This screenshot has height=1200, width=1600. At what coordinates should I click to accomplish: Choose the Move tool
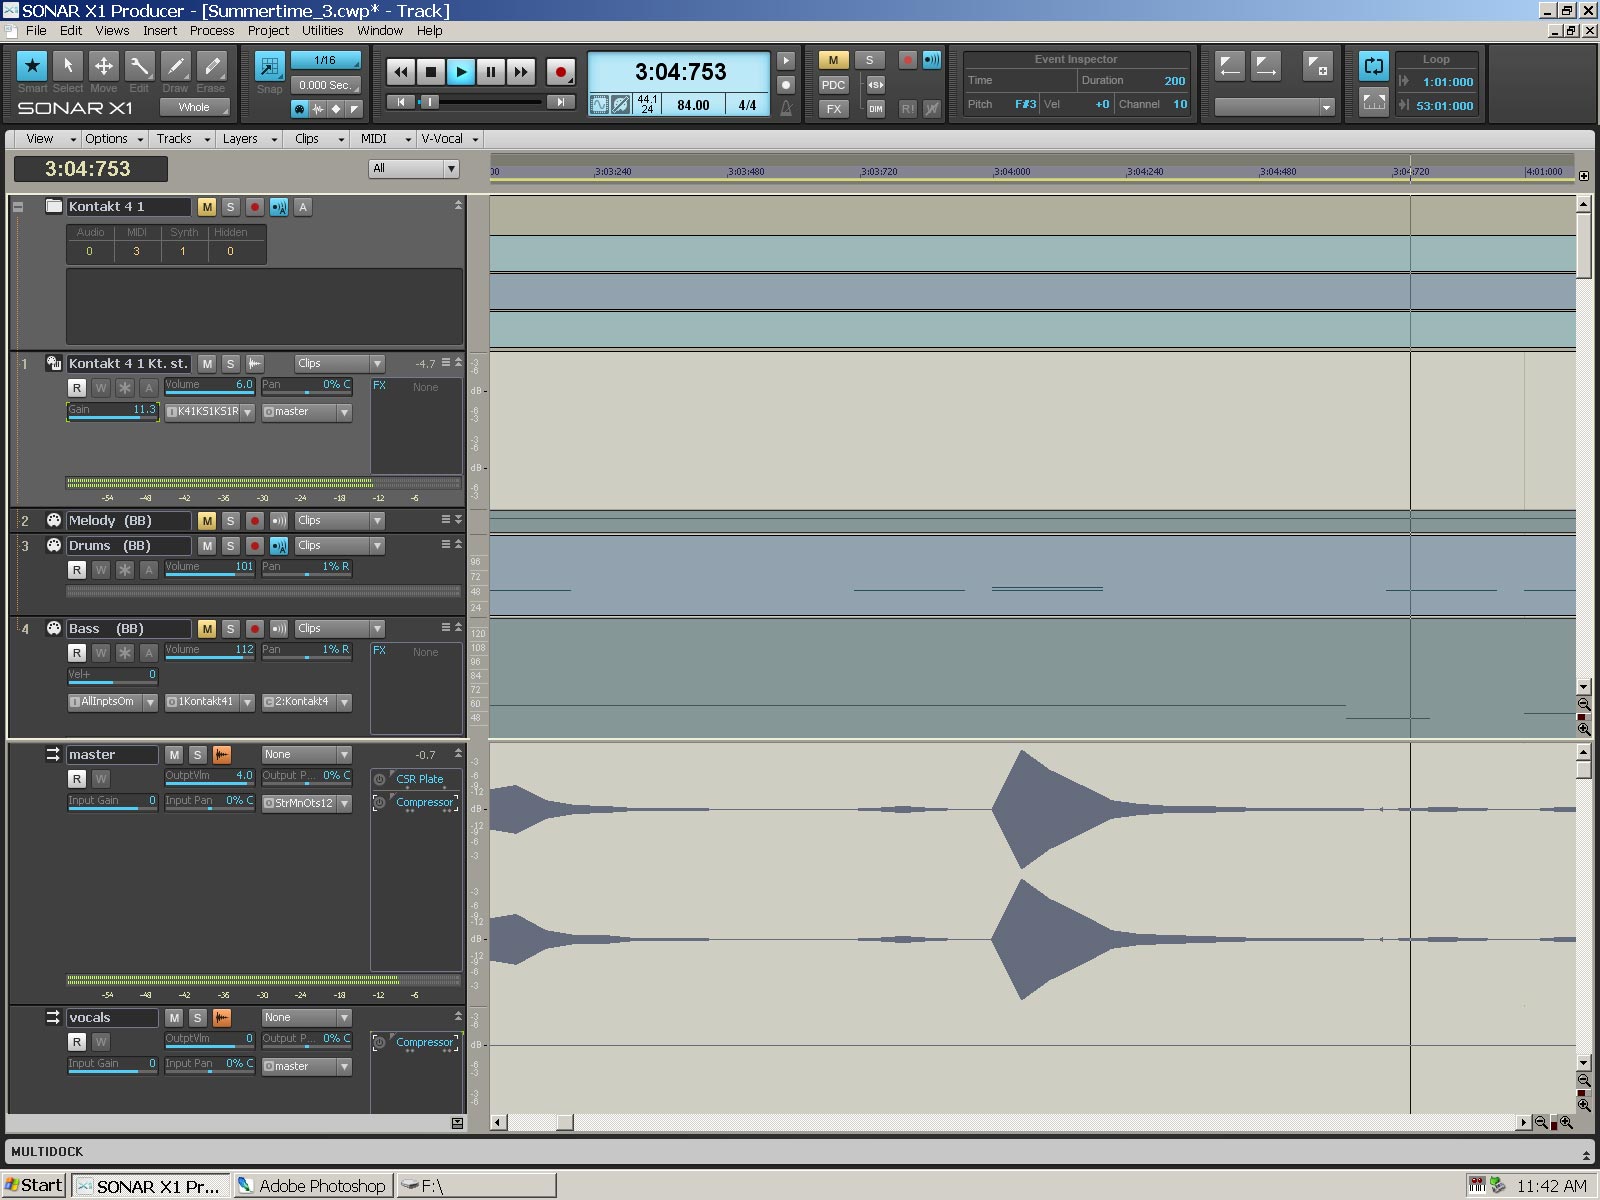103,67
